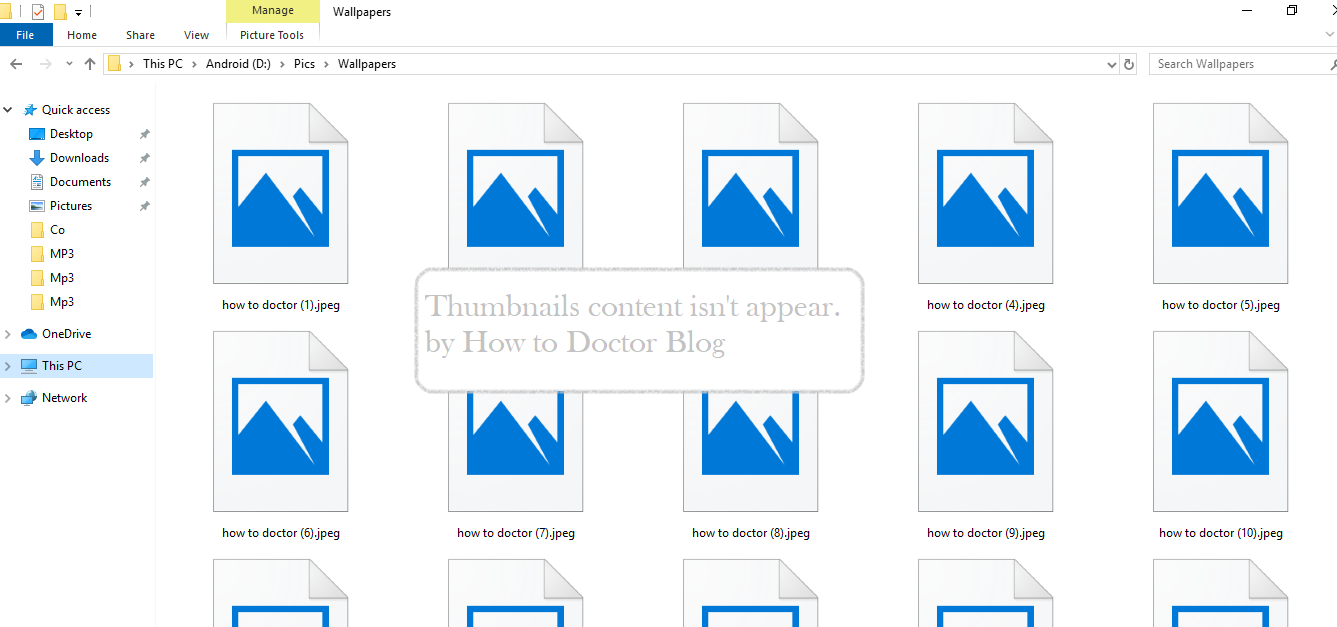Expand This PC in the navigation pane

[x=7, y=365]
